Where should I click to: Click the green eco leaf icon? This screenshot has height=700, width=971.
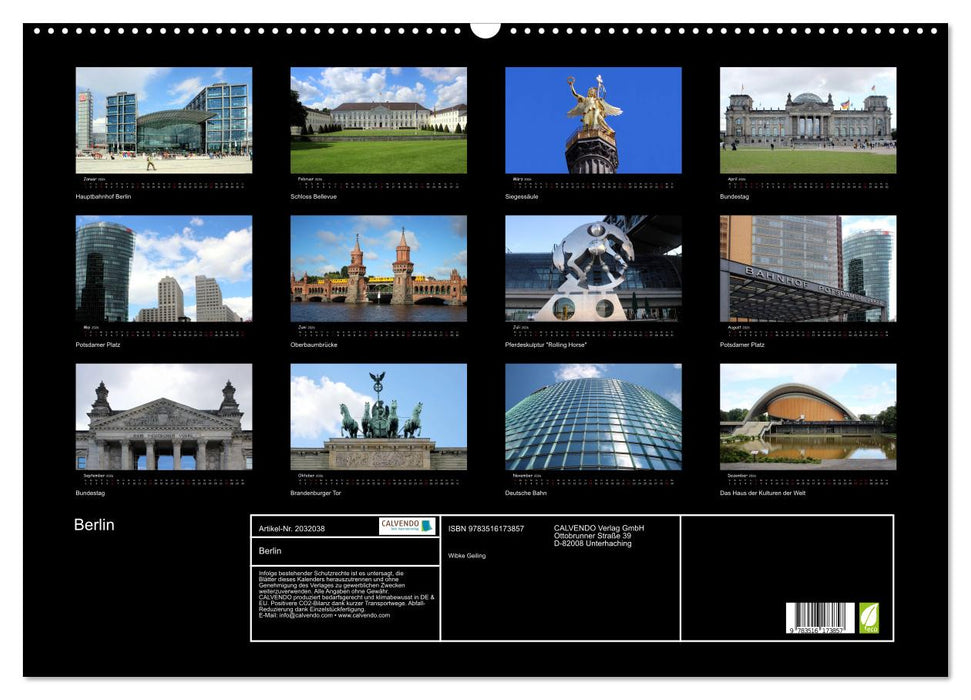click(869, 618)
